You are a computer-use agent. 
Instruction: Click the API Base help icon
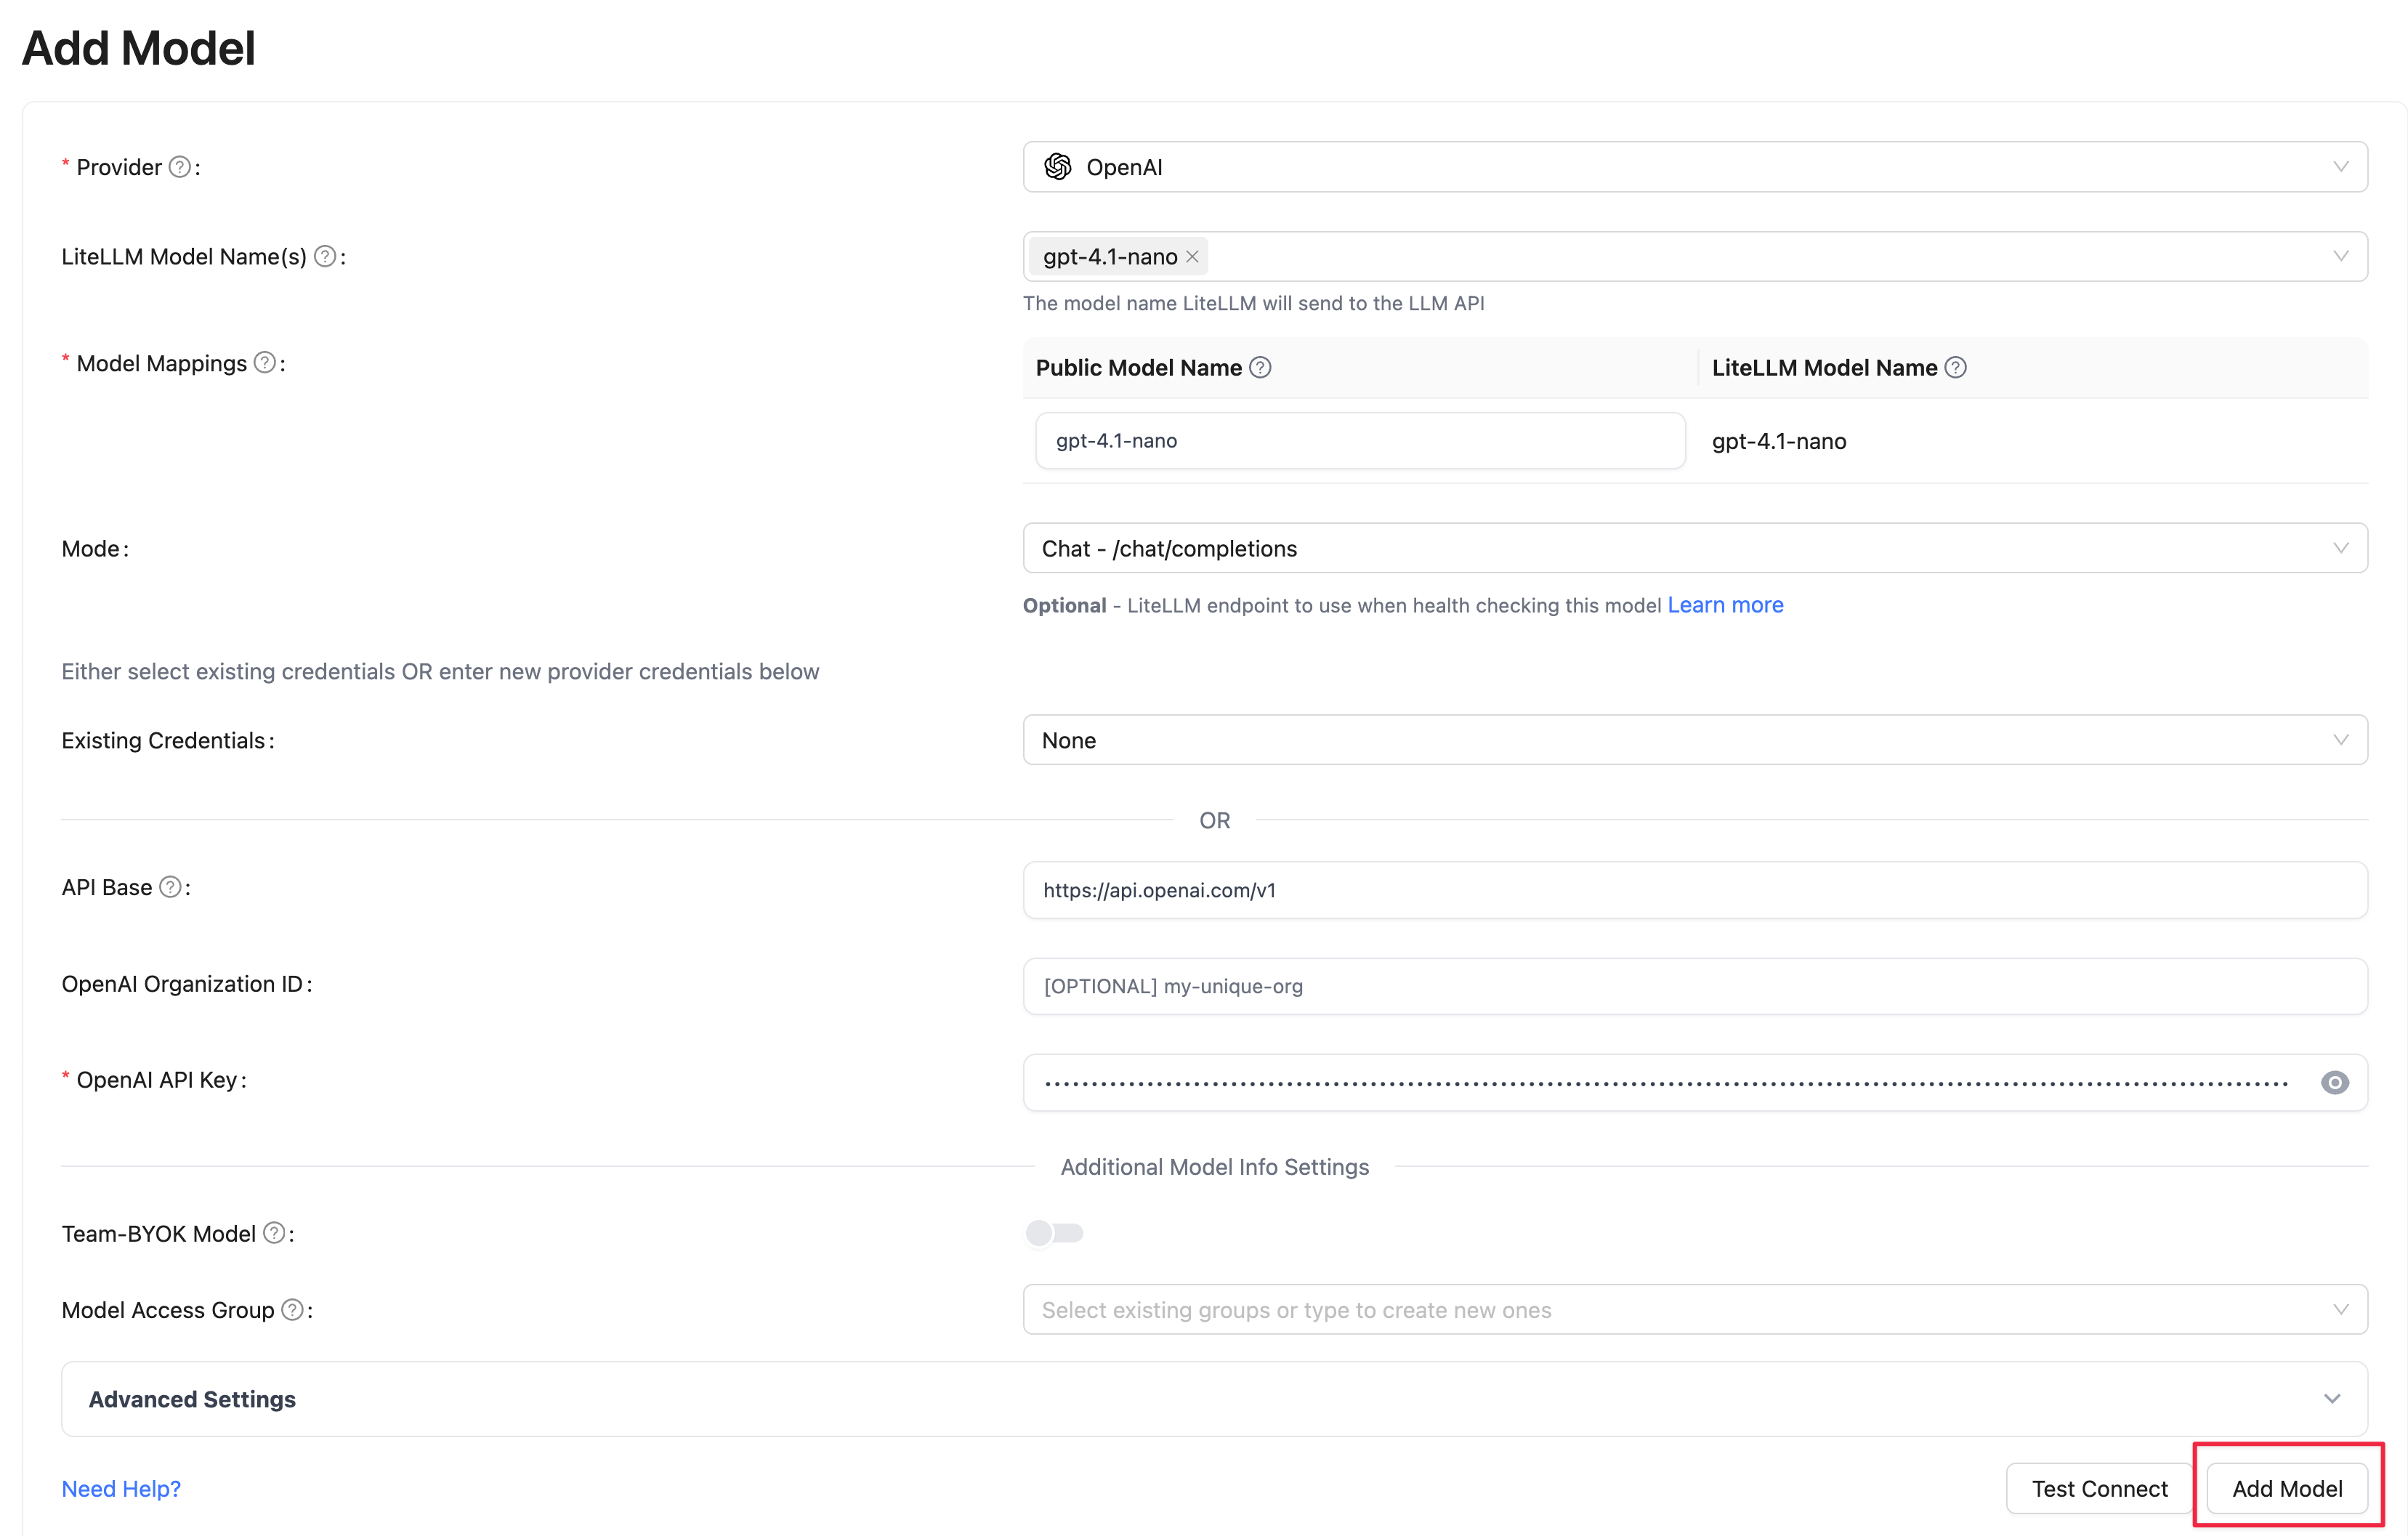171,887
